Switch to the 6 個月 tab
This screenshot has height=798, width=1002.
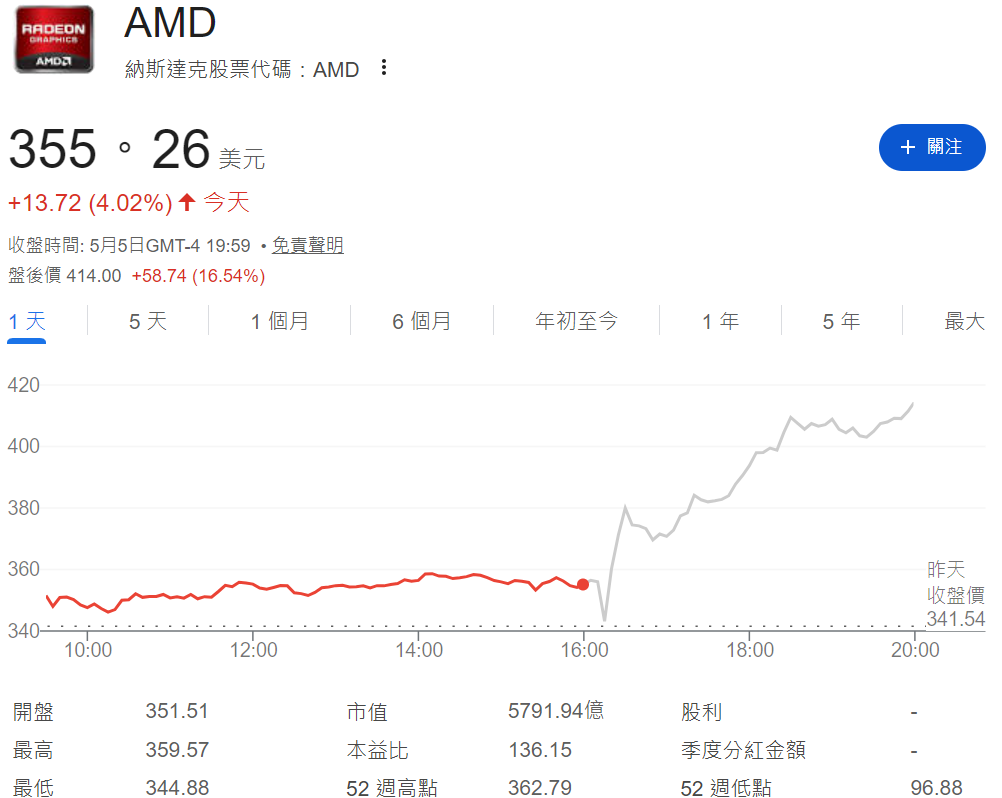pos(422,321)
